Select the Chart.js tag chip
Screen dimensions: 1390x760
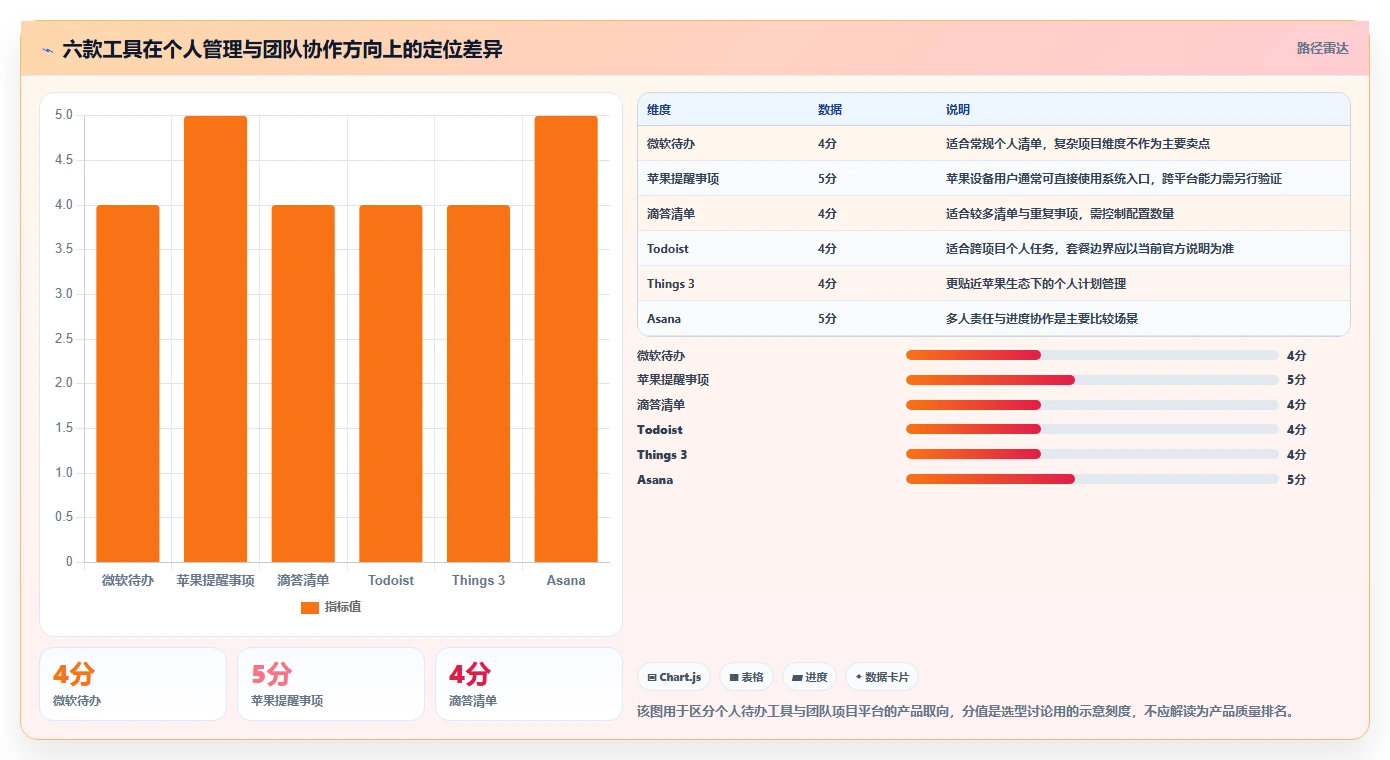point(674,677)
